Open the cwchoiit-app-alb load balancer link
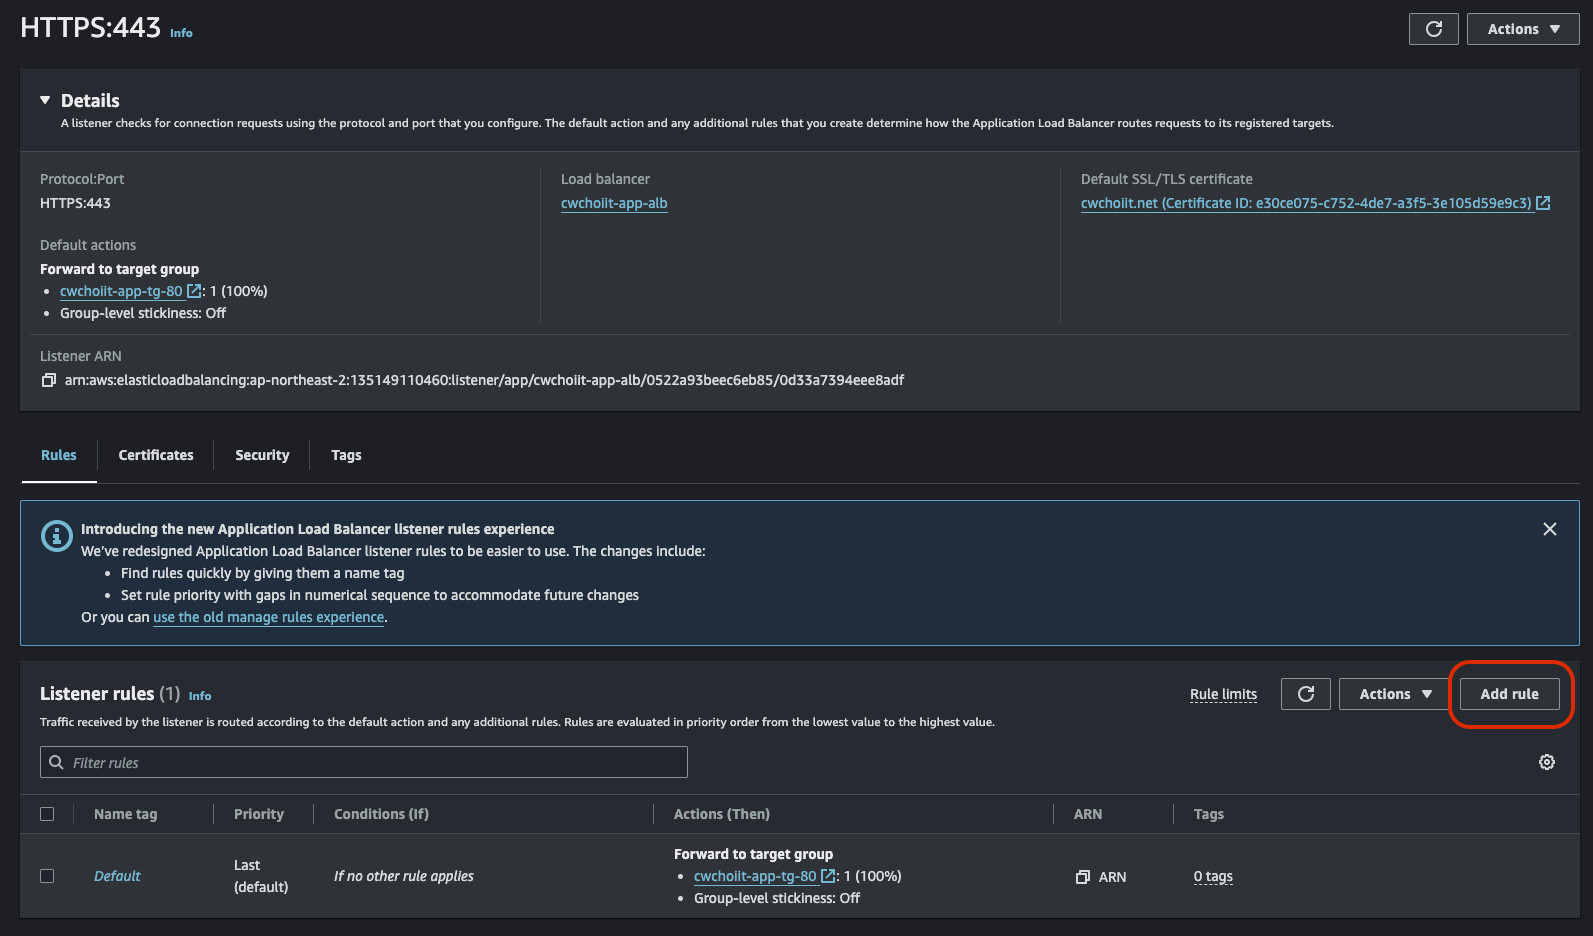Viewport: 1593px width, 936px height. click(x=614, y=203)
